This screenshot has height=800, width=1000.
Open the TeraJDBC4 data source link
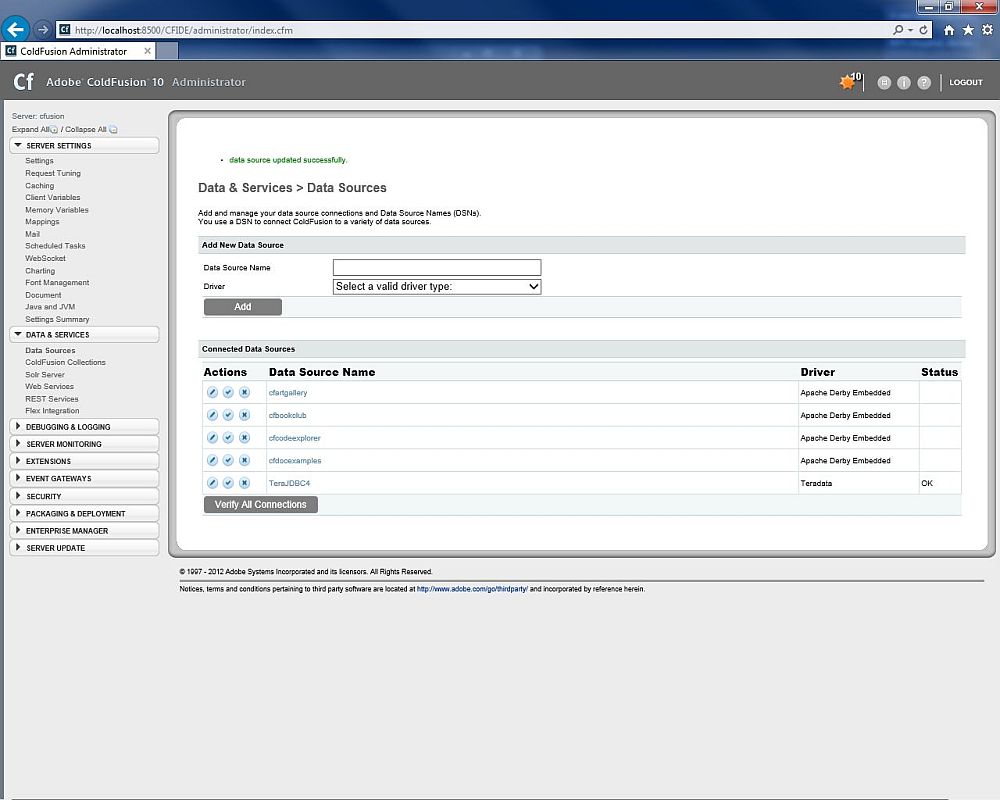(x=289, y=484)
